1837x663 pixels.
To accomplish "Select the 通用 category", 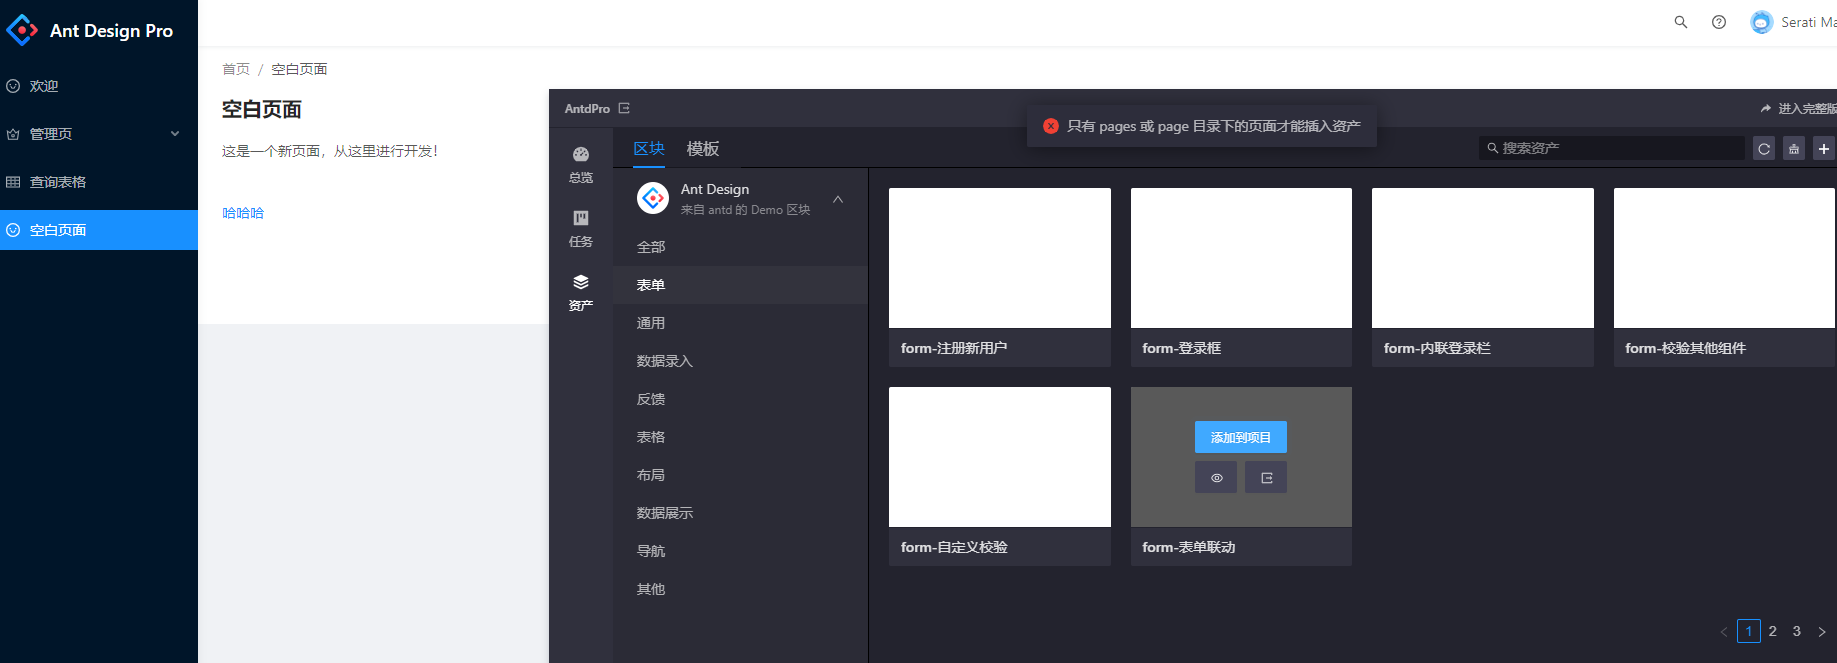I will [x=740, y=323].
